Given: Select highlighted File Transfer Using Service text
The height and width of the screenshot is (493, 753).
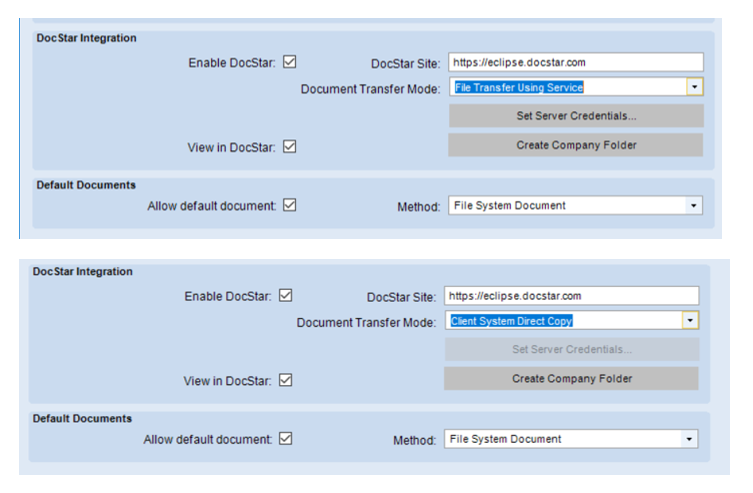Looking at the screenshot, I should pos(519,87).
